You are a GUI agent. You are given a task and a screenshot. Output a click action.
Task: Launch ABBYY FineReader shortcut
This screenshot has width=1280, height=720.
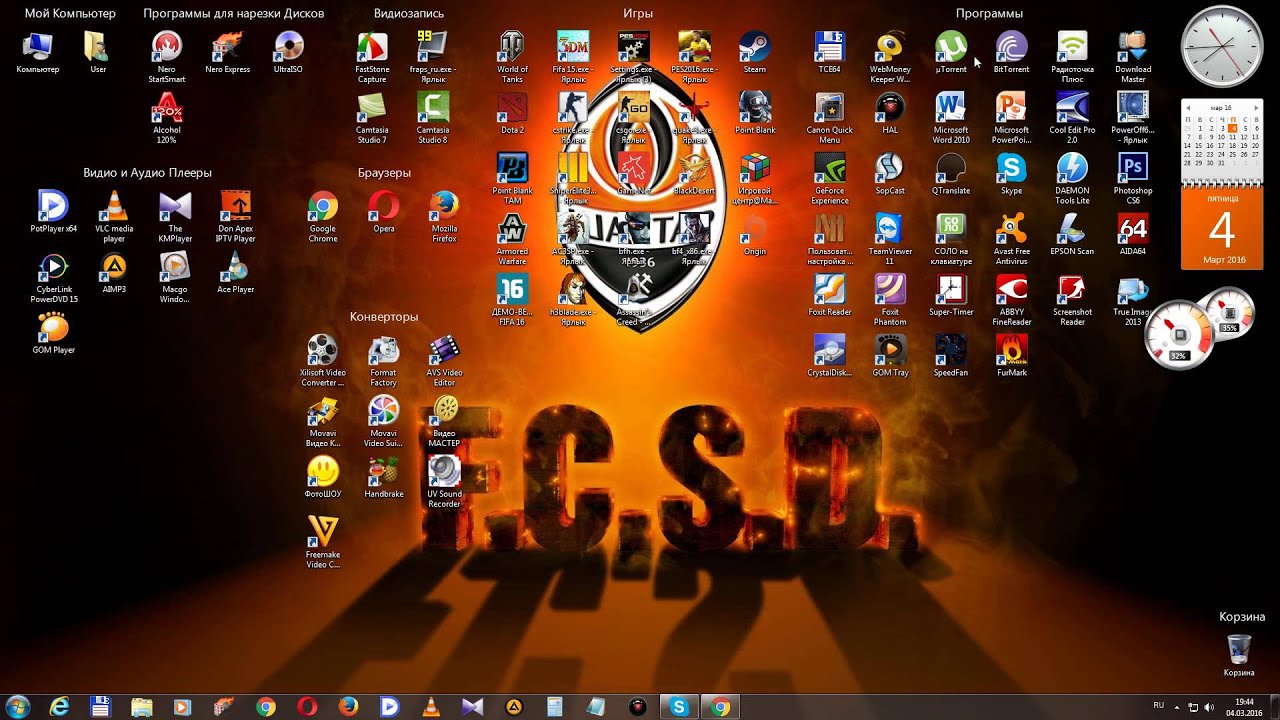[x=1011, y=300]
